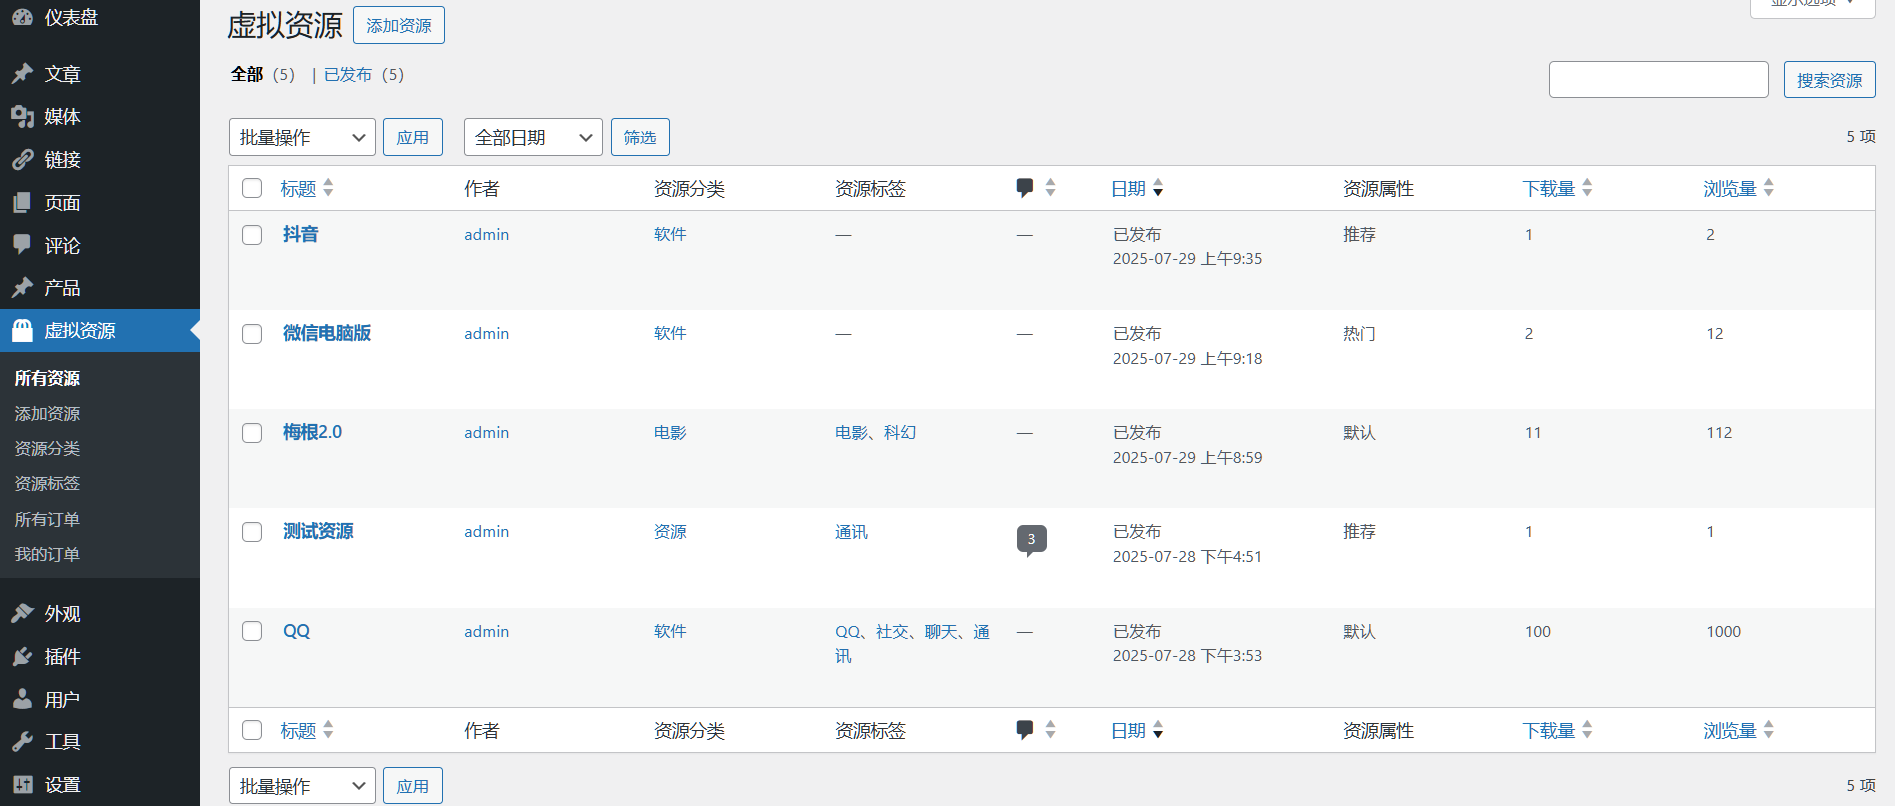Click into the search resources input field

[1659, 80]
